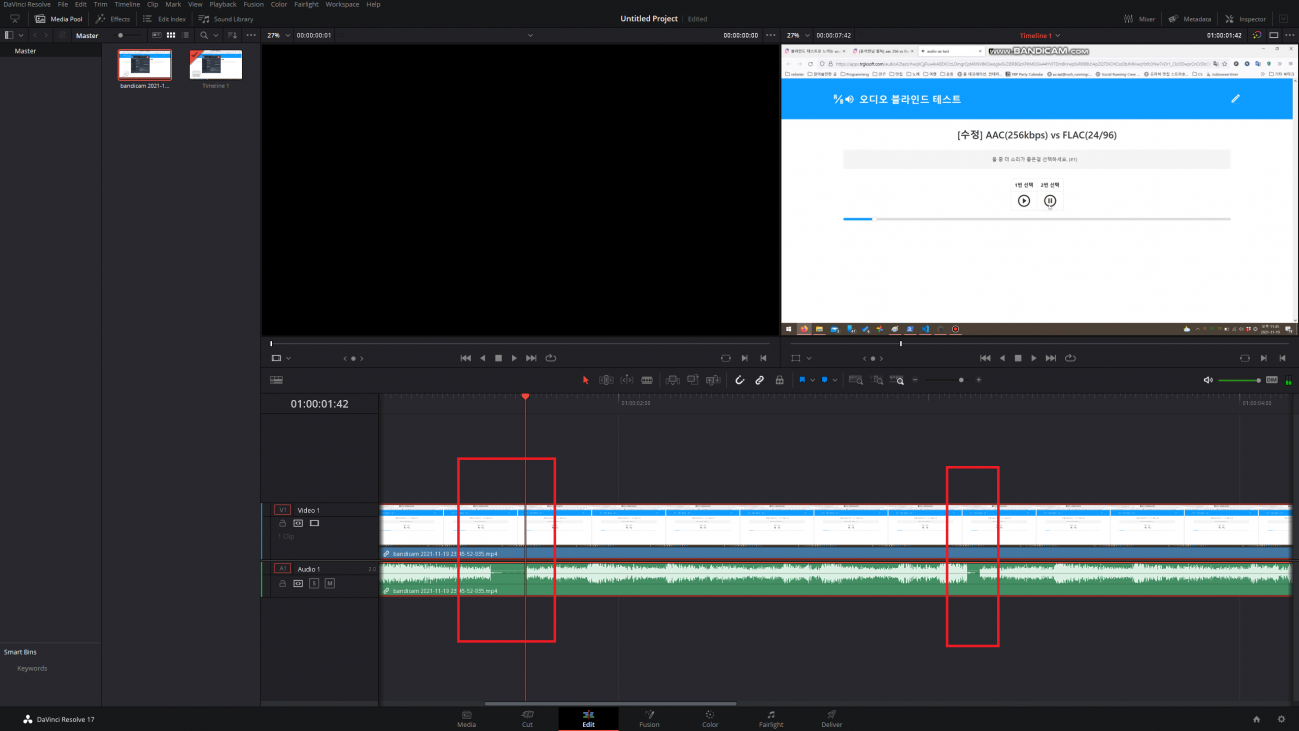This screenshot has width=1299, height=731.
Task: Lock the Video 1 track
Action: (x=282, y=523)
